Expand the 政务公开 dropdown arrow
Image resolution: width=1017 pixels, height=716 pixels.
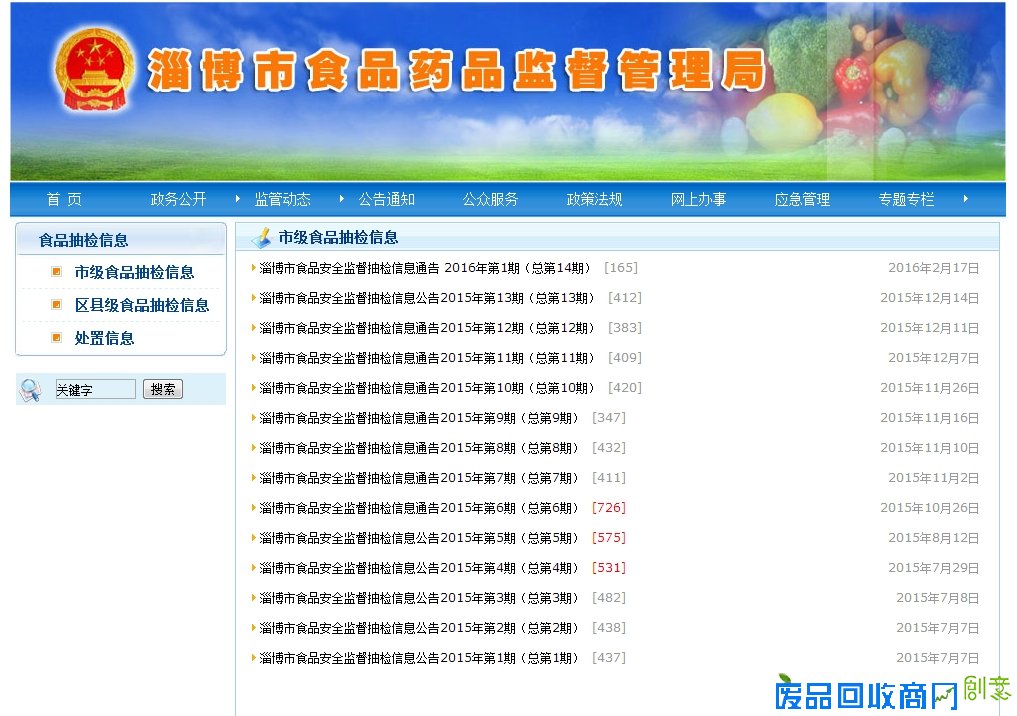click(237, 199)
